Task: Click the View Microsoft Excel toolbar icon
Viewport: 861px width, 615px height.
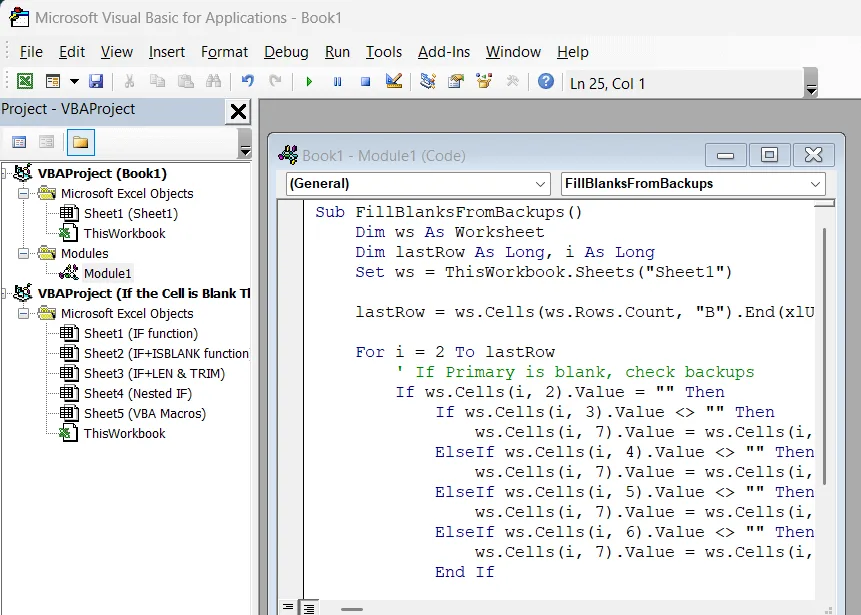Action: pos(25,82)
